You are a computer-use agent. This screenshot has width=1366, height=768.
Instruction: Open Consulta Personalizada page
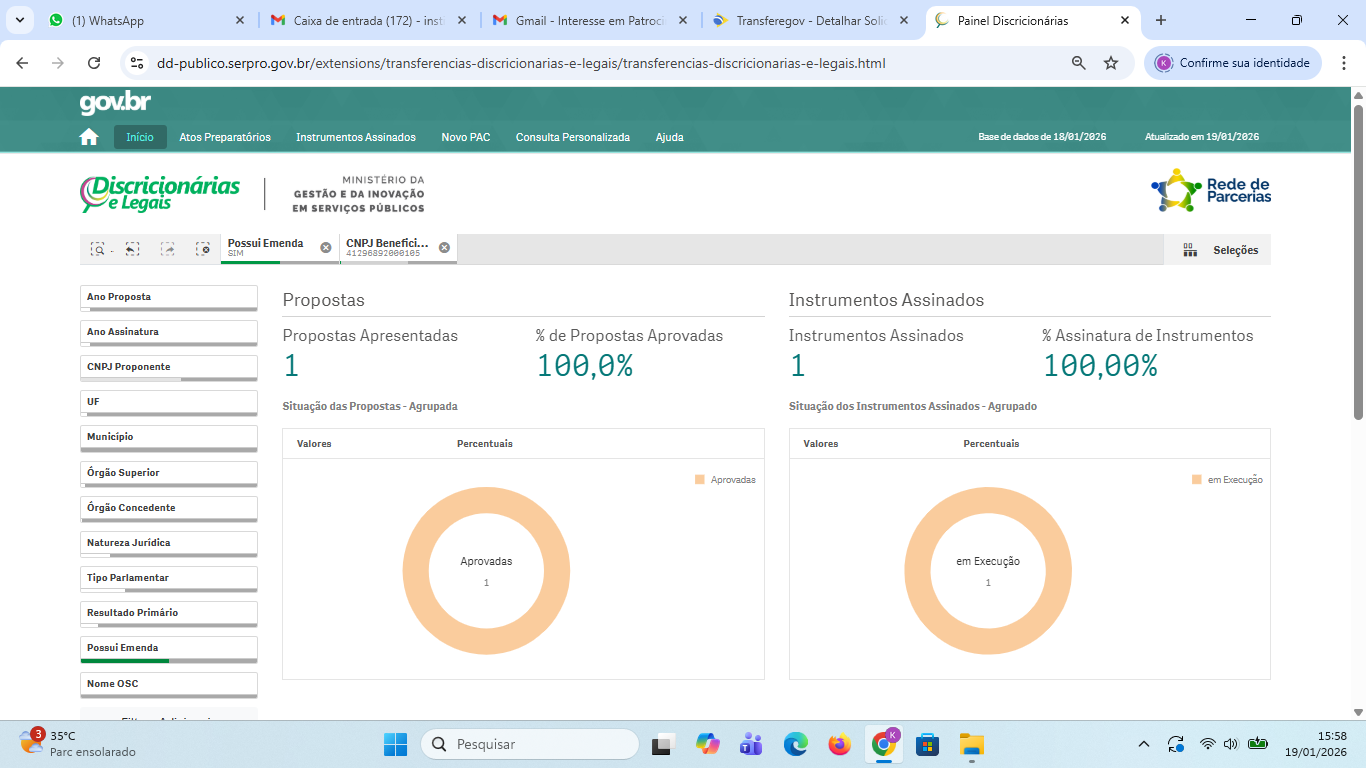tap(572, 137)
